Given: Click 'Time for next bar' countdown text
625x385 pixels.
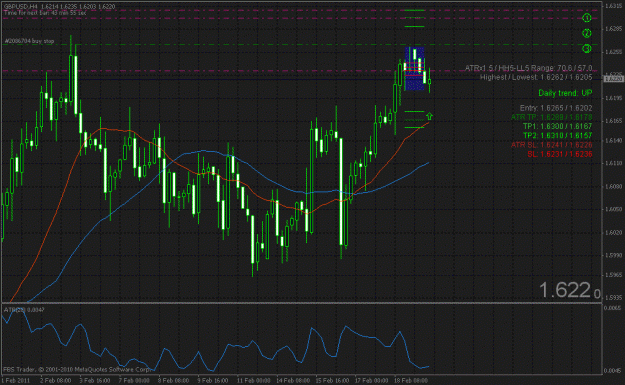Looking at the screenshot, I should (x=45, y=13).
